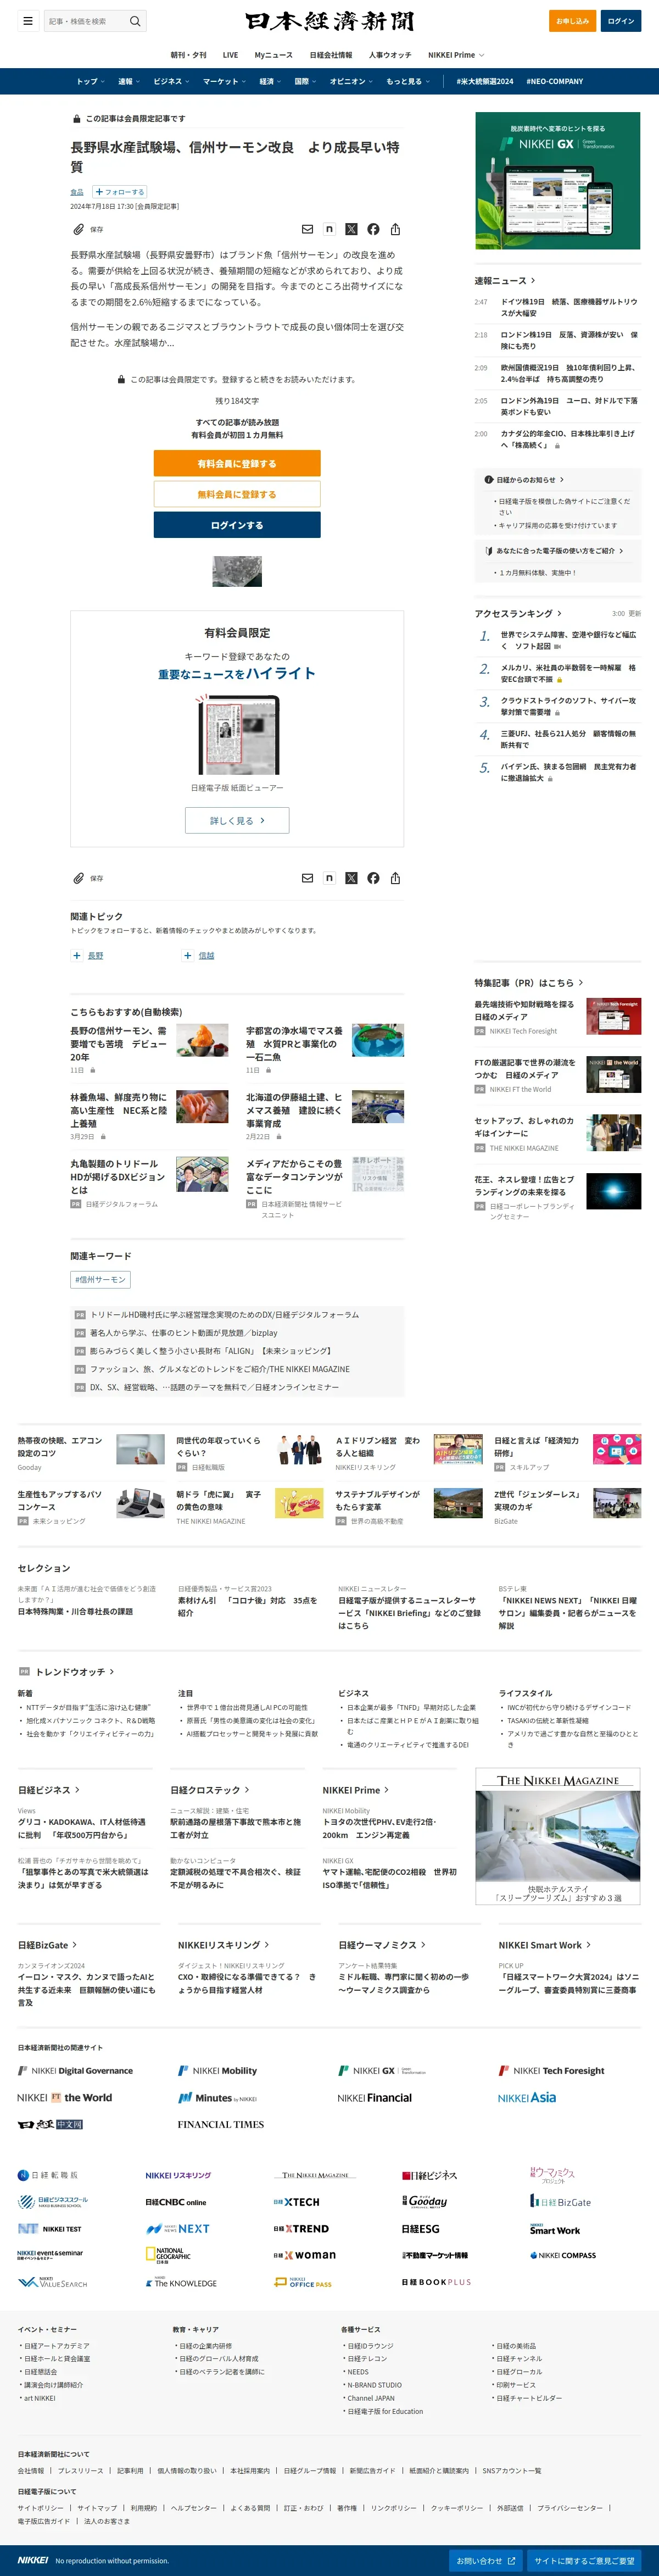Open the #米大統領選2024 tag in nav

pos(485,82)
